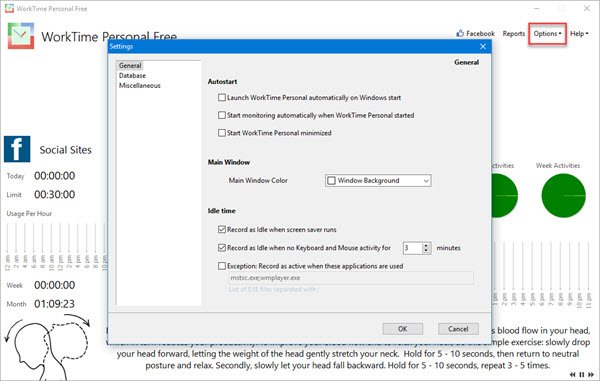The width and height of the screenshot is (600, 381).
Task: Decrease idle minutes with down arrow
Action: coord(426,251)
